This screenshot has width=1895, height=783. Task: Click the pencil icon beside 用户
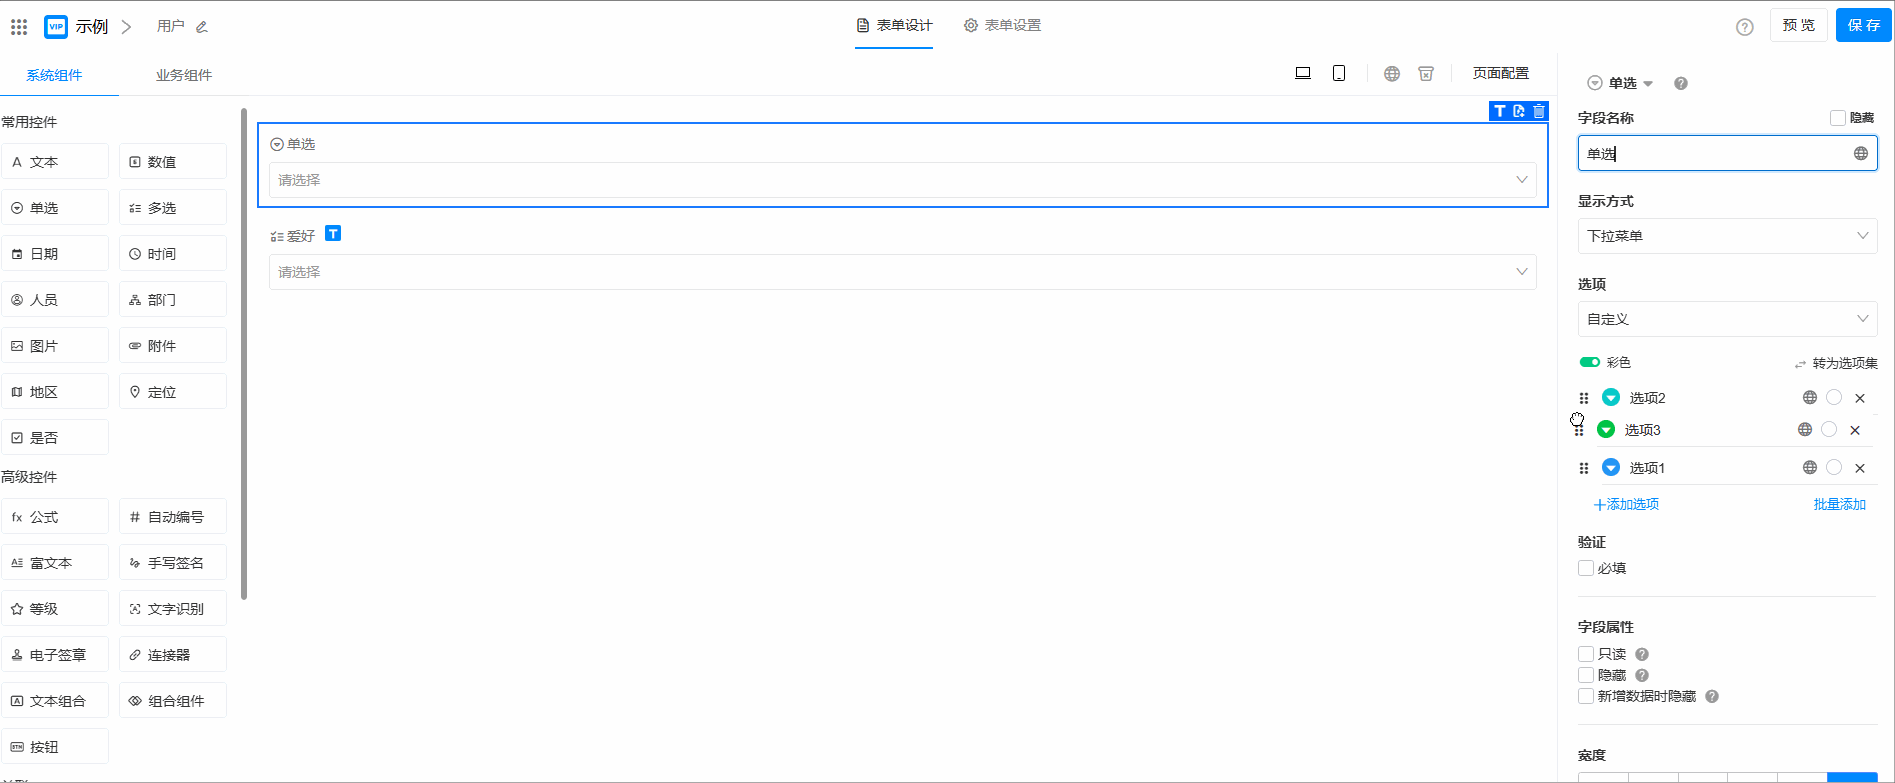(x=202, y=27)
